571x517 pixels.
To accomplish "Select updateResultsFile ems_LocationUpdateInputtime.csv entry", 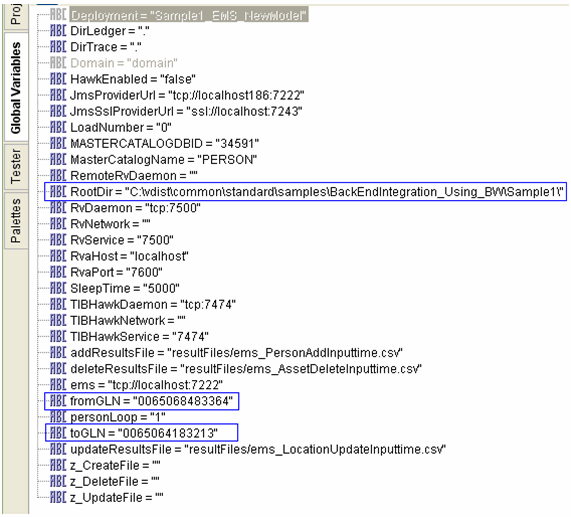I will point(258,449).
